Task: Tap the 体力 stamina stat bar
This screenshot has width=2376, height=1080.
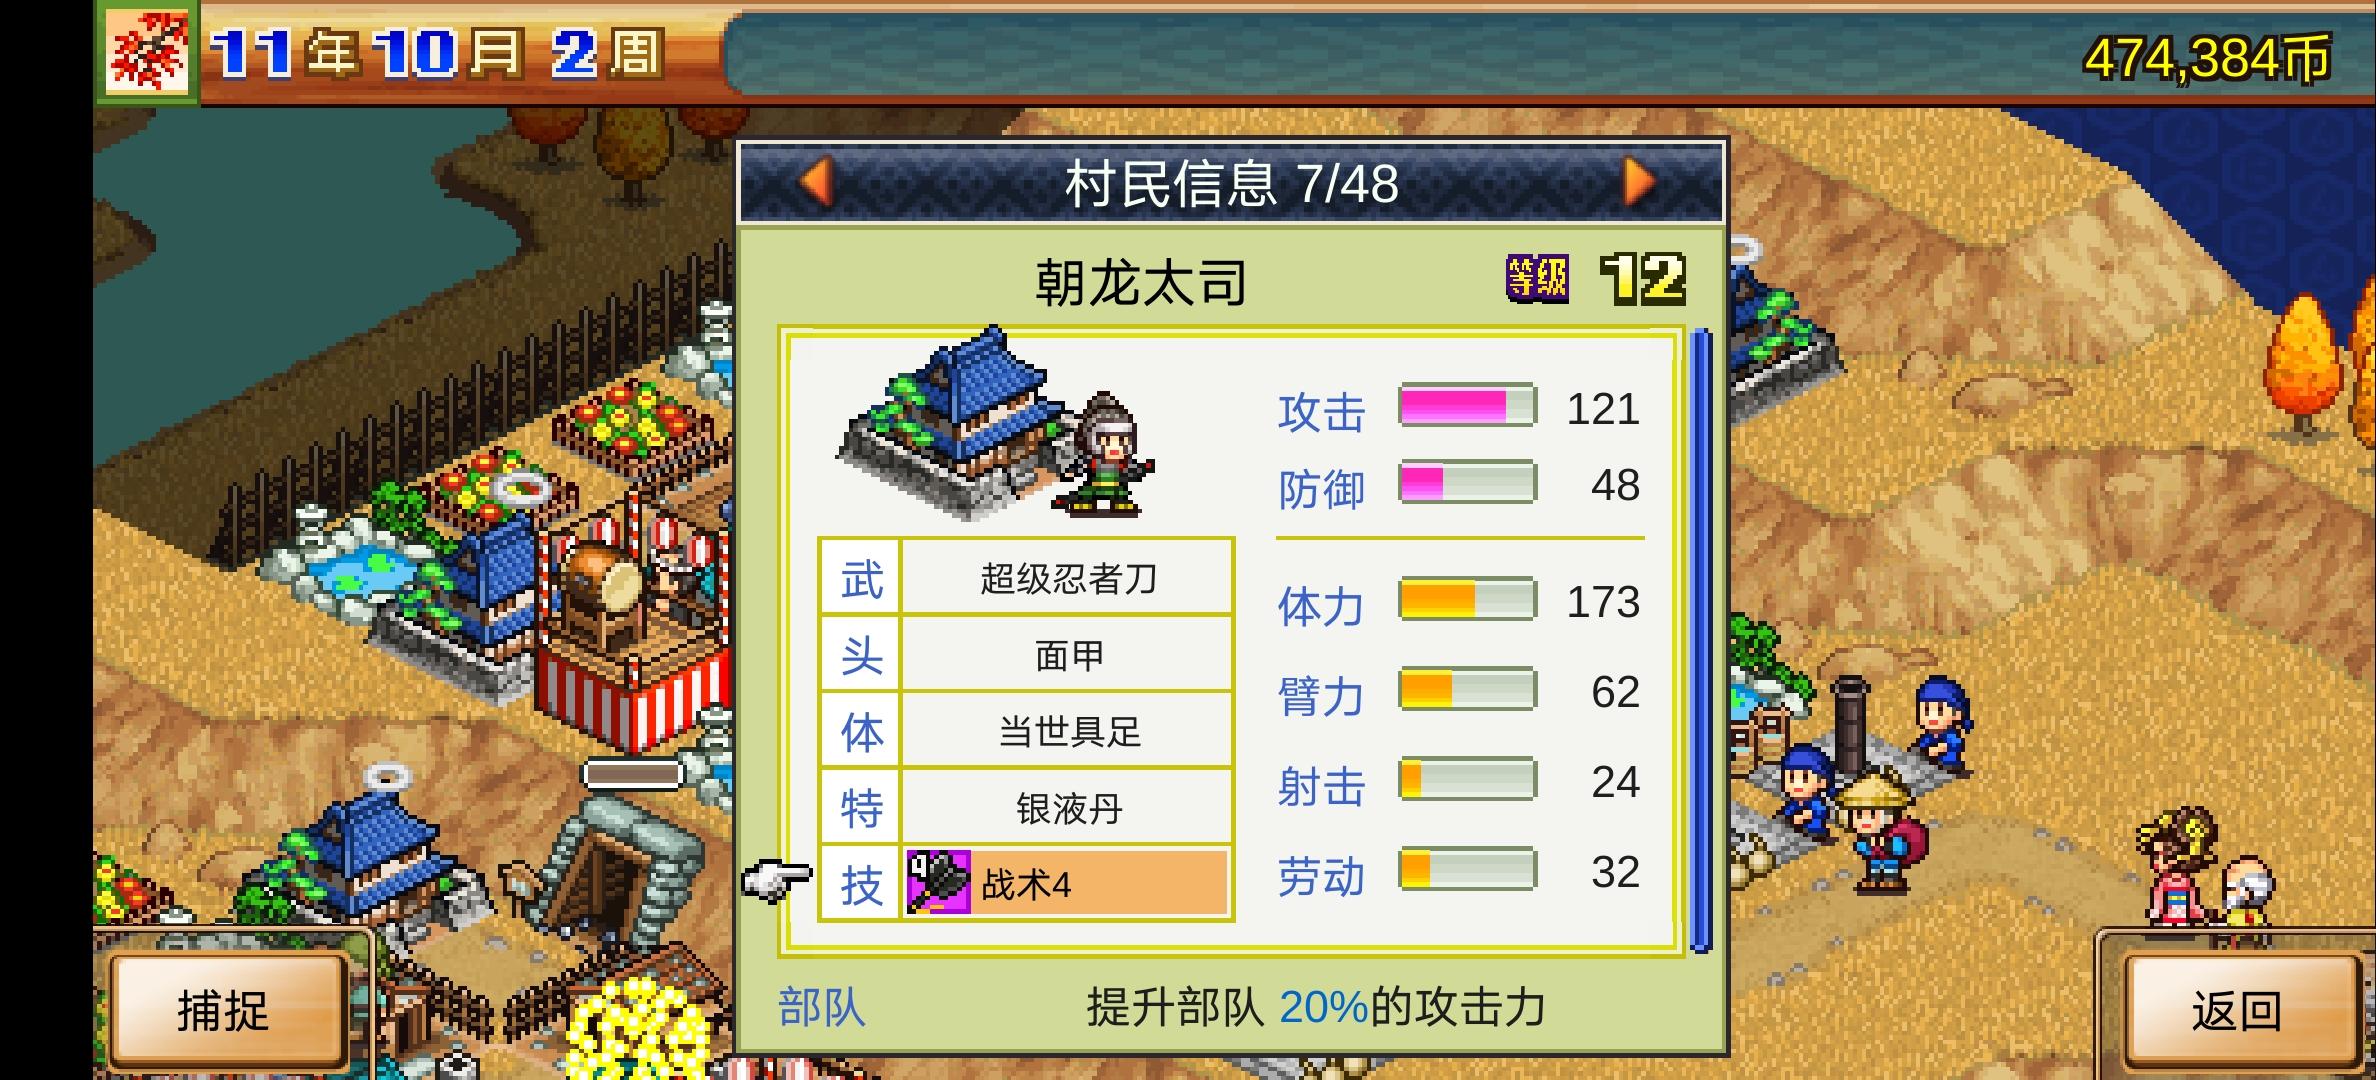Action: pyautogui.click(x=1467, y=600)
